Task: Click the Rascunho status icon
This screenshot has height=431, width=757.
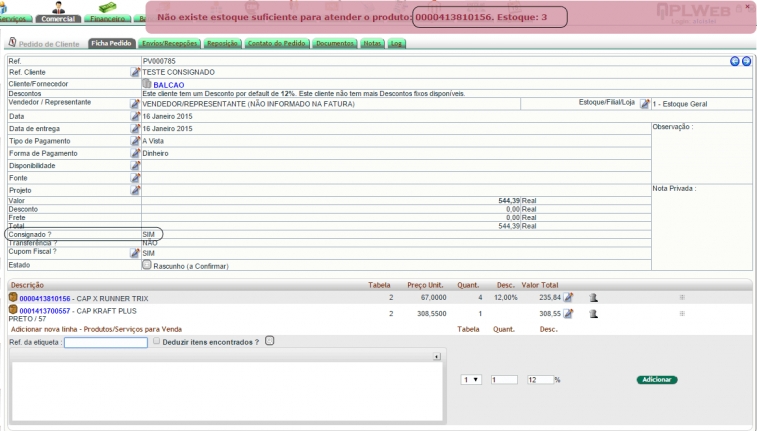Action: pyautogui.click(x=147, y=265)
